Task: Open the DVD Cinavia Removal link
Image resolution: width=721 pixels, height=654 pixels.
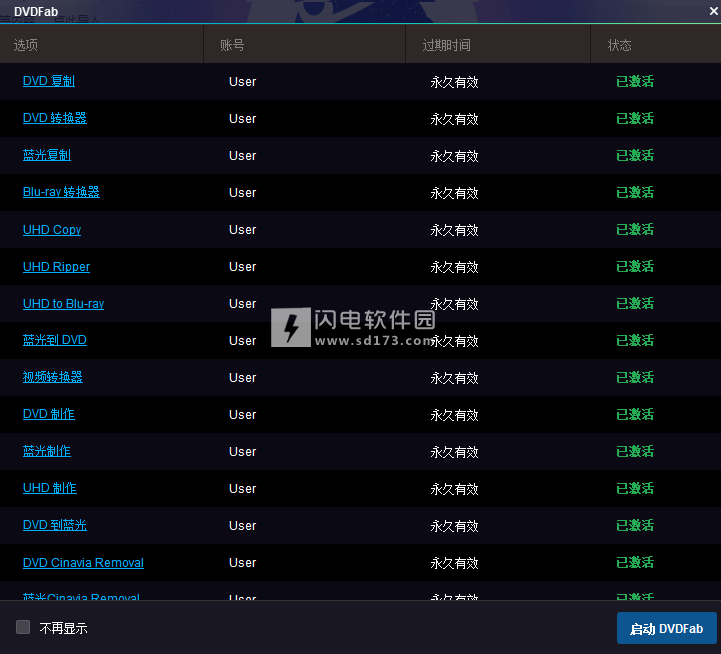Action: [83, 562]
